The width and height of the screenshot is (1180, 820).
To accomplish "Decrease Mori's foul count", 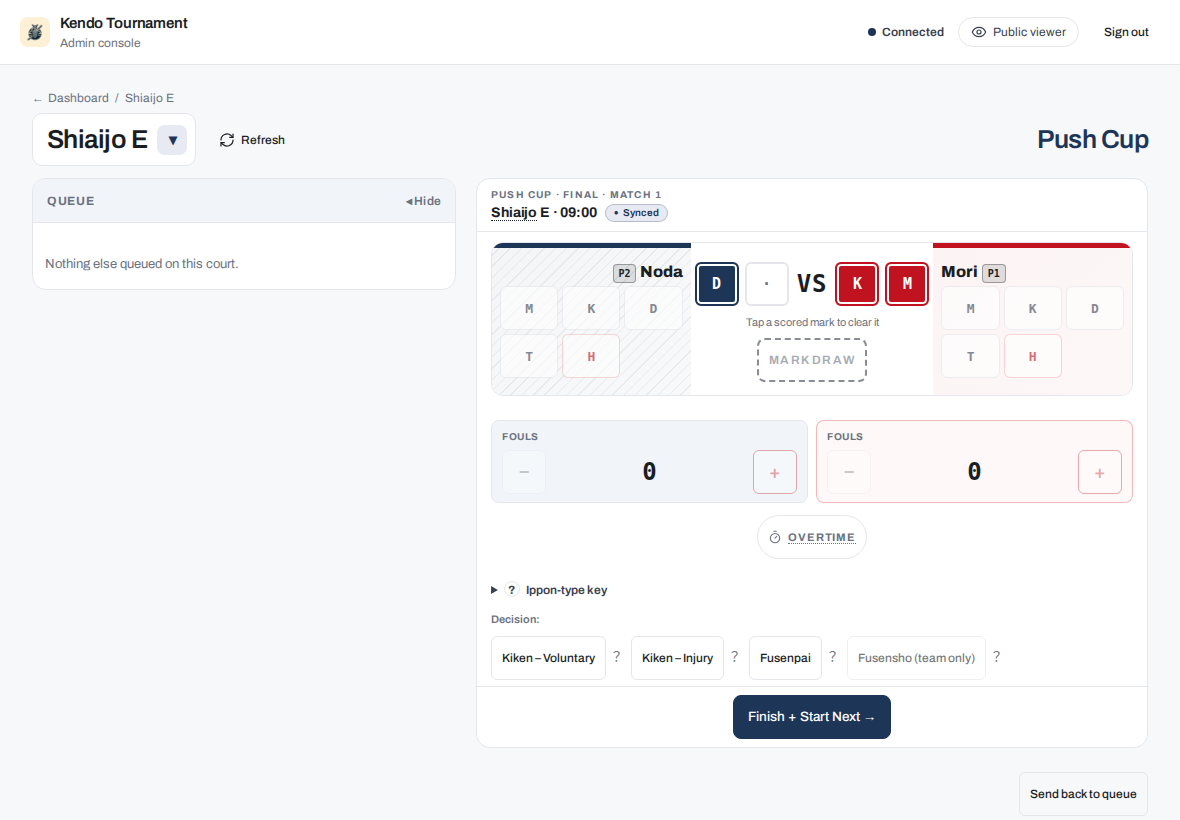I will (849, 472).
